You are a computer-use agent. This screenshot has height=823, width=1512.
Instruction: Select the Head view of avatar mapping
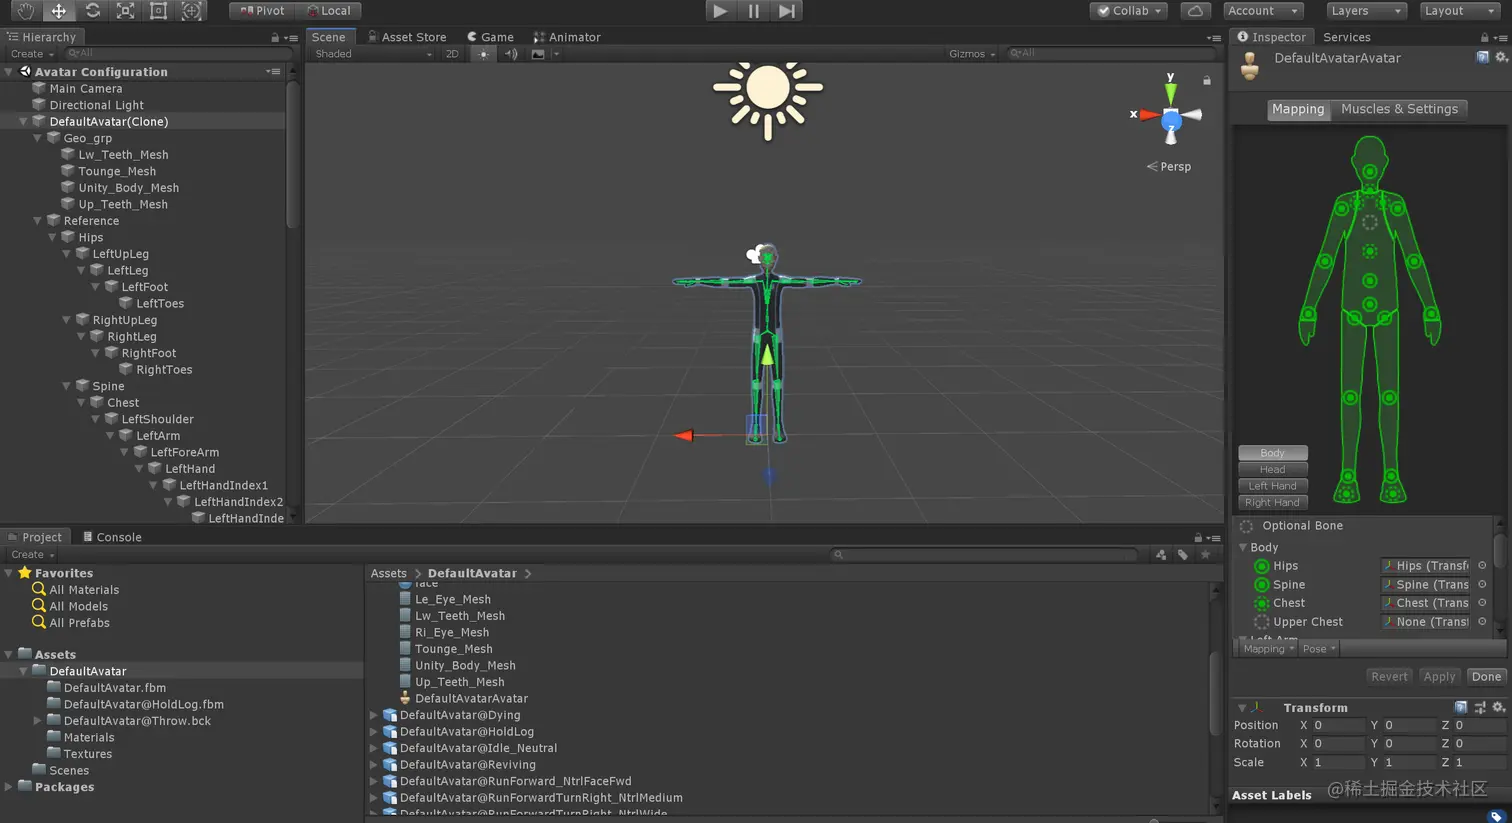[1272, 470]
